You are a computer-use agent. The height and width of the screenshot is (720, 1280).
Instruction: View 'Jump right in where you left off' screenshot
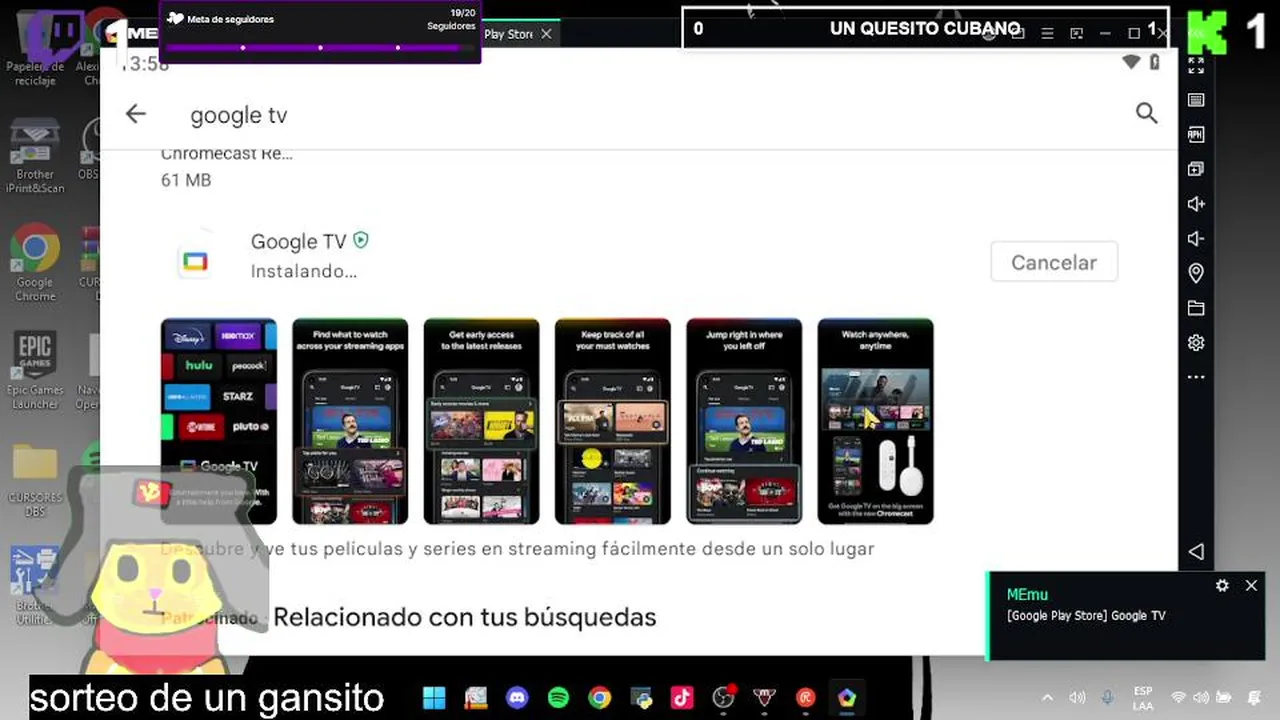[744, 421]
